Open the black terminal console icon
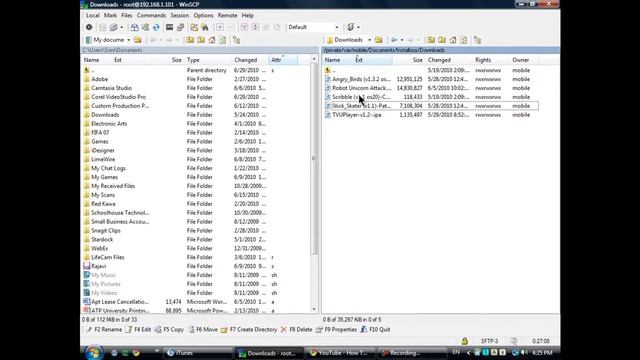The width and height of the screenshot is (640, 360). [169, 27]
